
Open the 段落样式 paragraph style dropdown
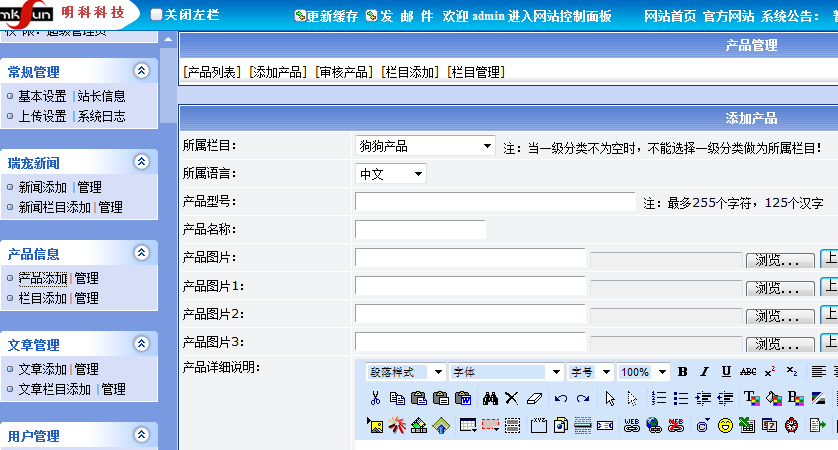click(x=405, y=372)
